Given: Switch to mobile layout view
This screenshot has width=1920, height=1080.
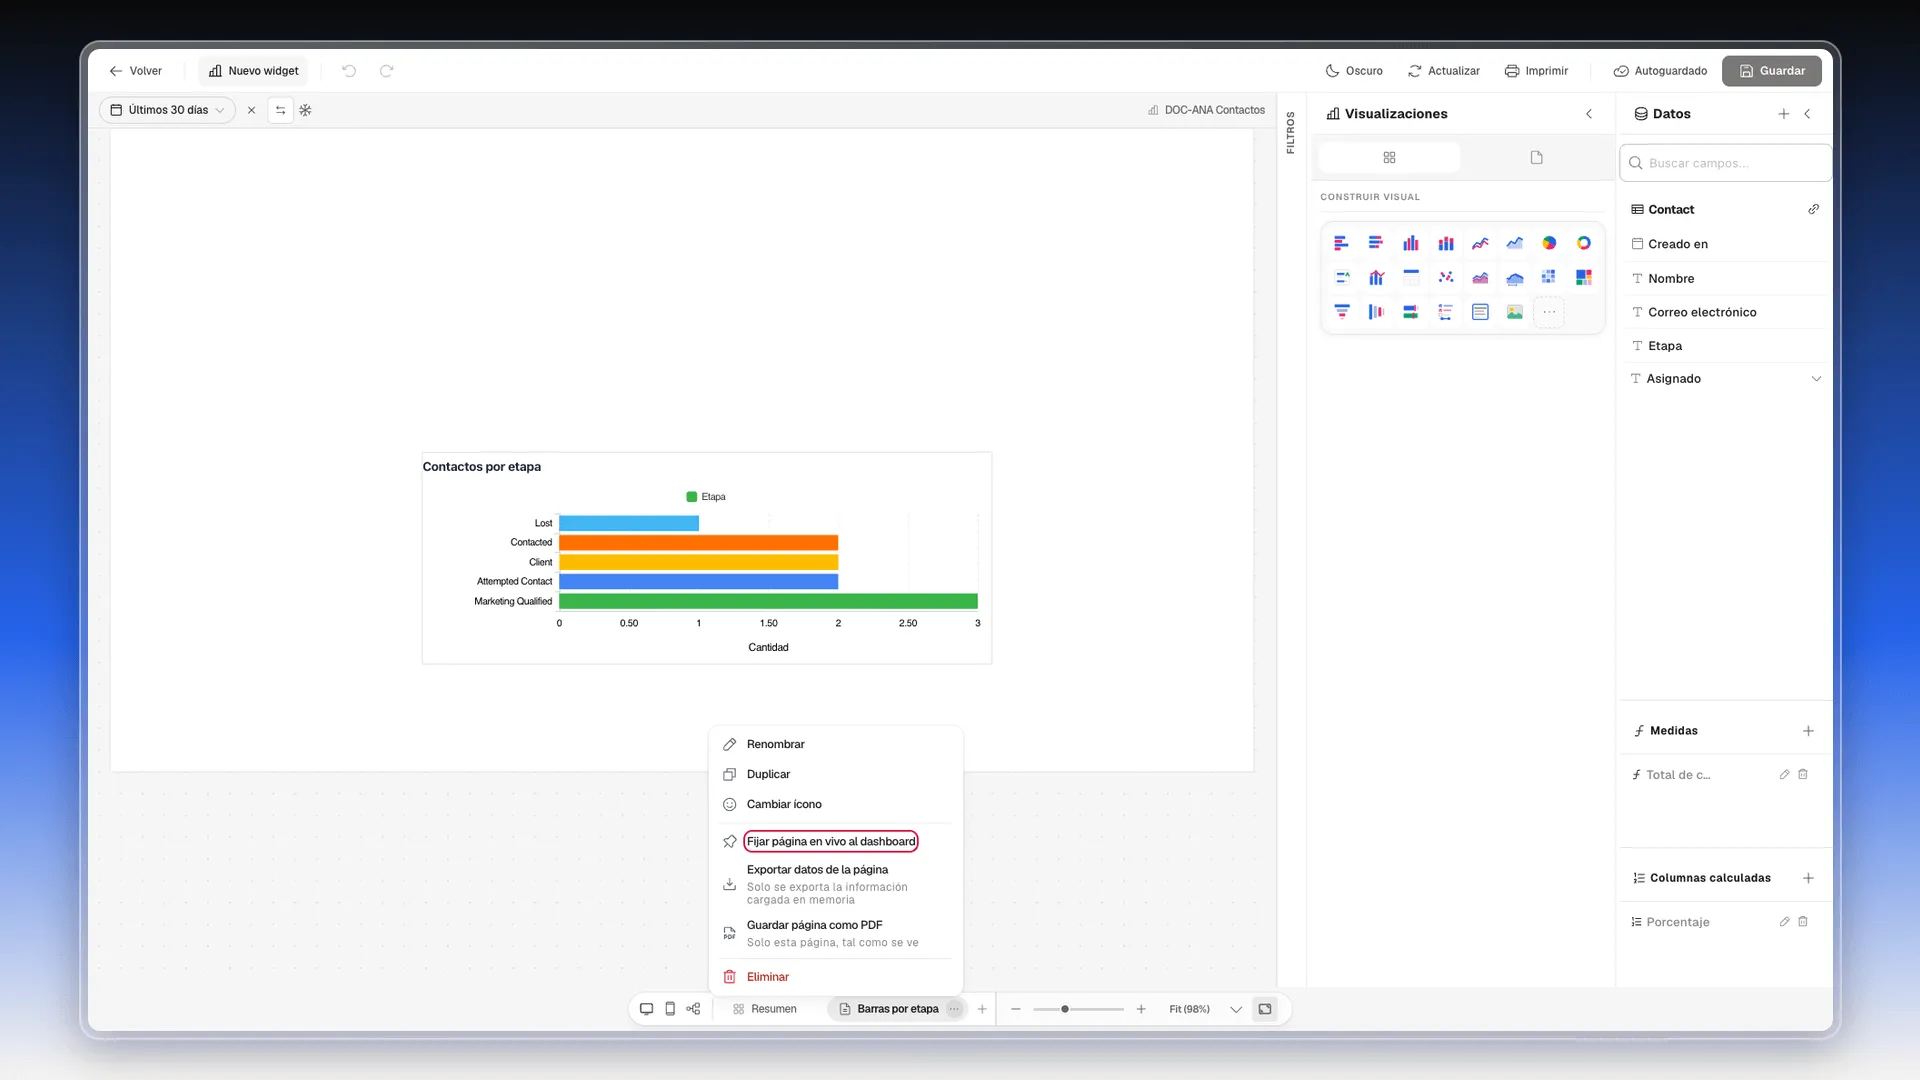Looking at the screenshot, I should (x=670, y=1009).
